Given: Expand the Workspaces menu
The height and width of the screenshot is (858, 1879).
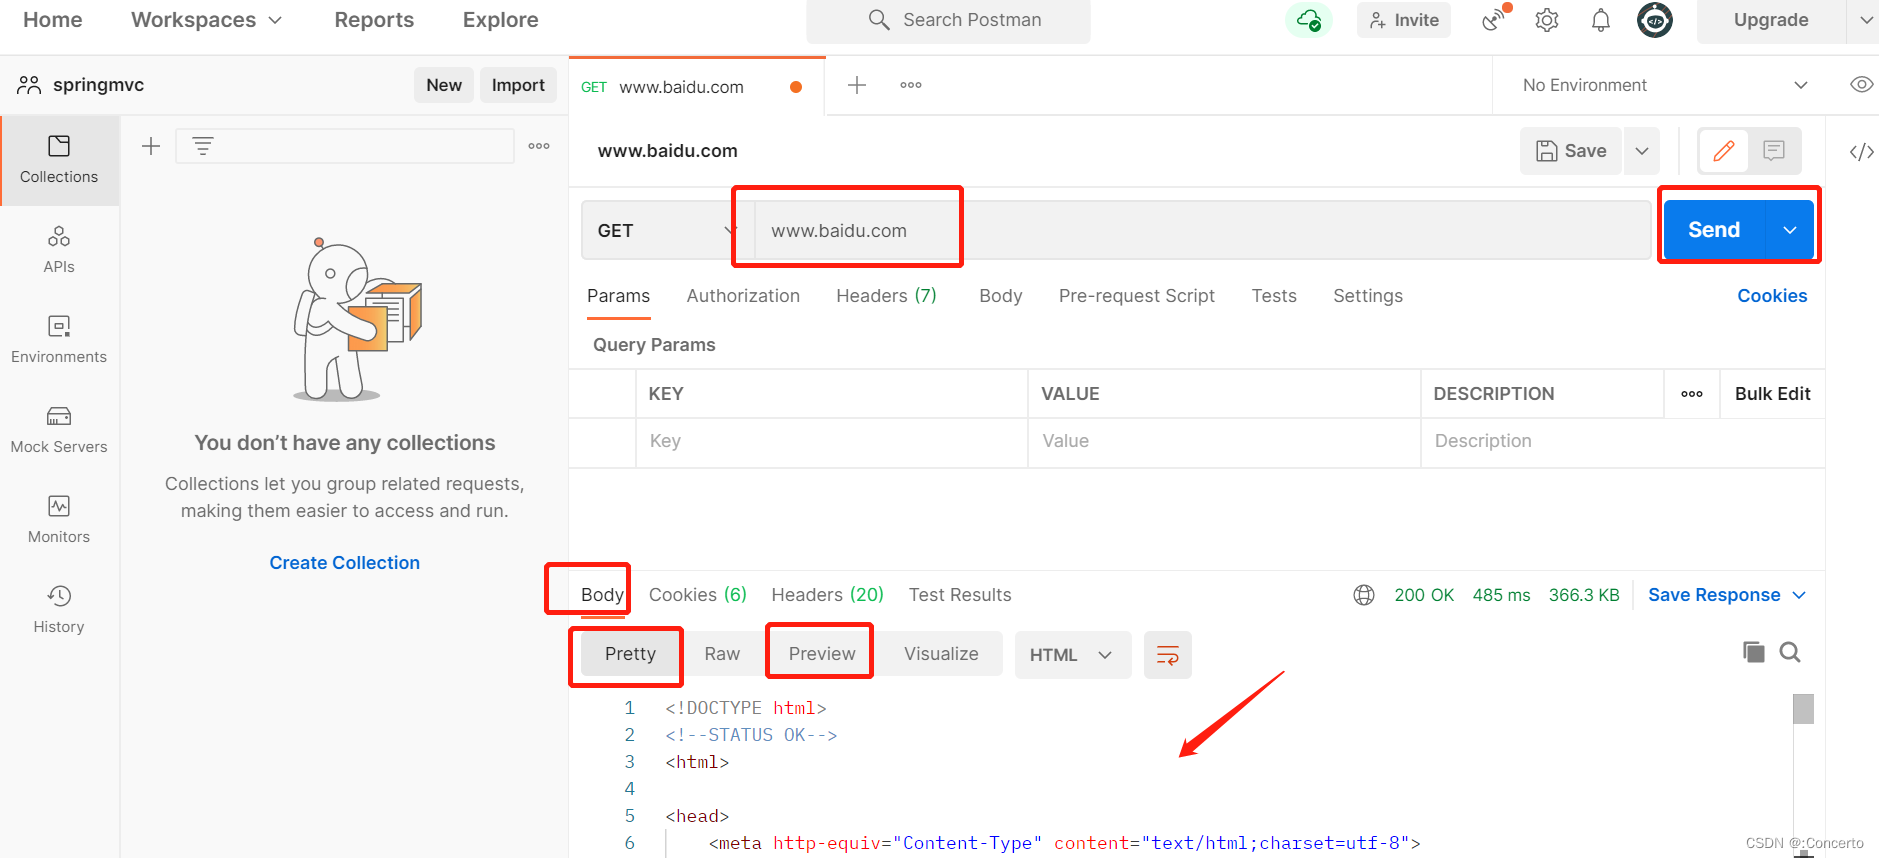Looking at the screenshot, I should (x=206, y=20).
